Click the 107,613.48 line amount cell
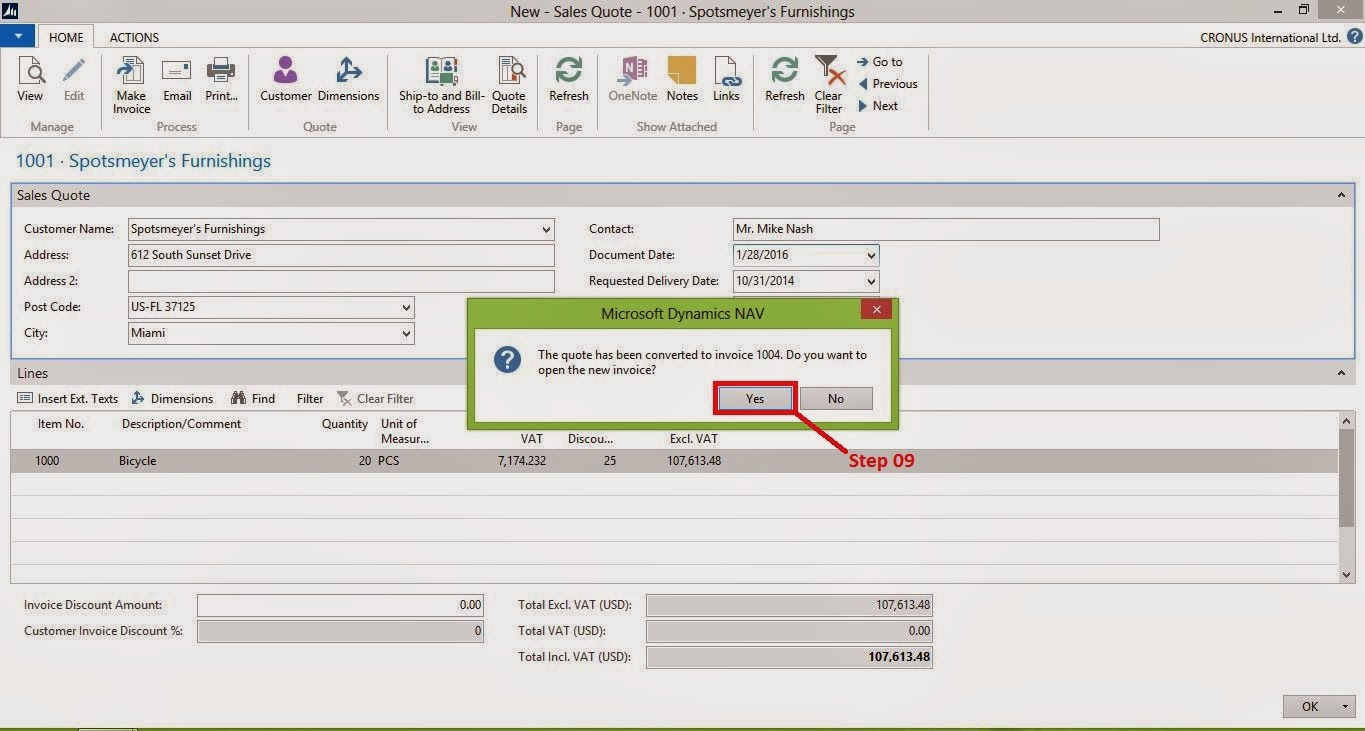 click(694, 461)
